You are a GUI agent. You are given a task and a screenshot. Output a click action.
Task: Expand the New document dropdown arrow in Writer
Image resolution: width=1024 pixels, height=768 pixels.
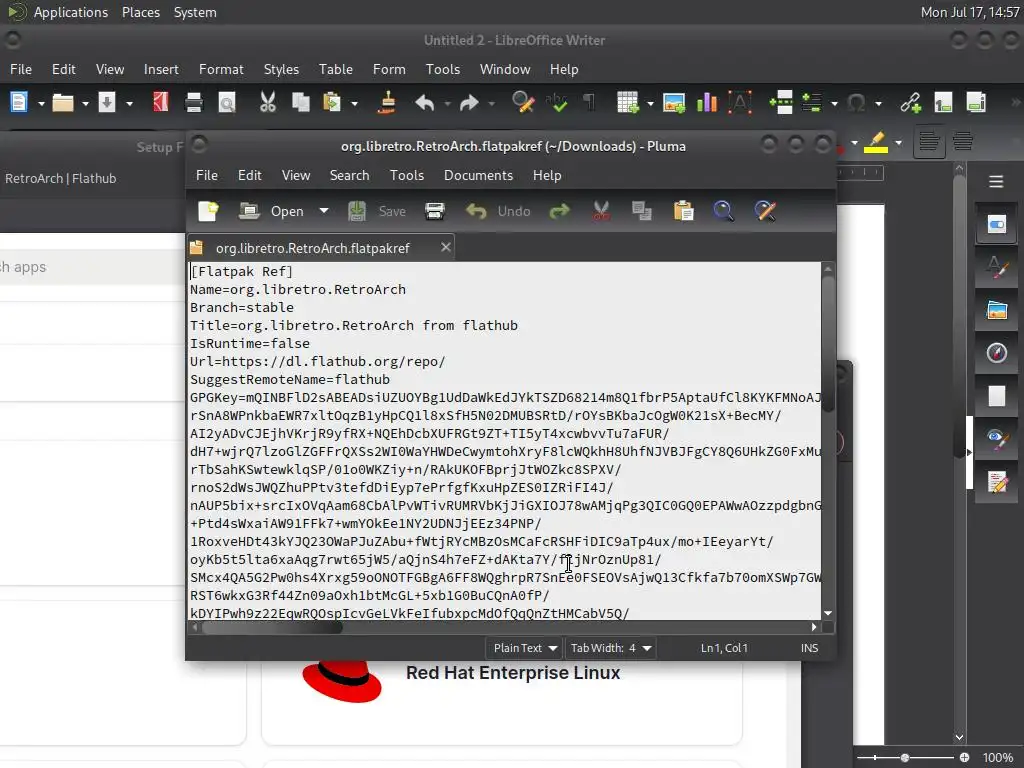tap(40, 103)
